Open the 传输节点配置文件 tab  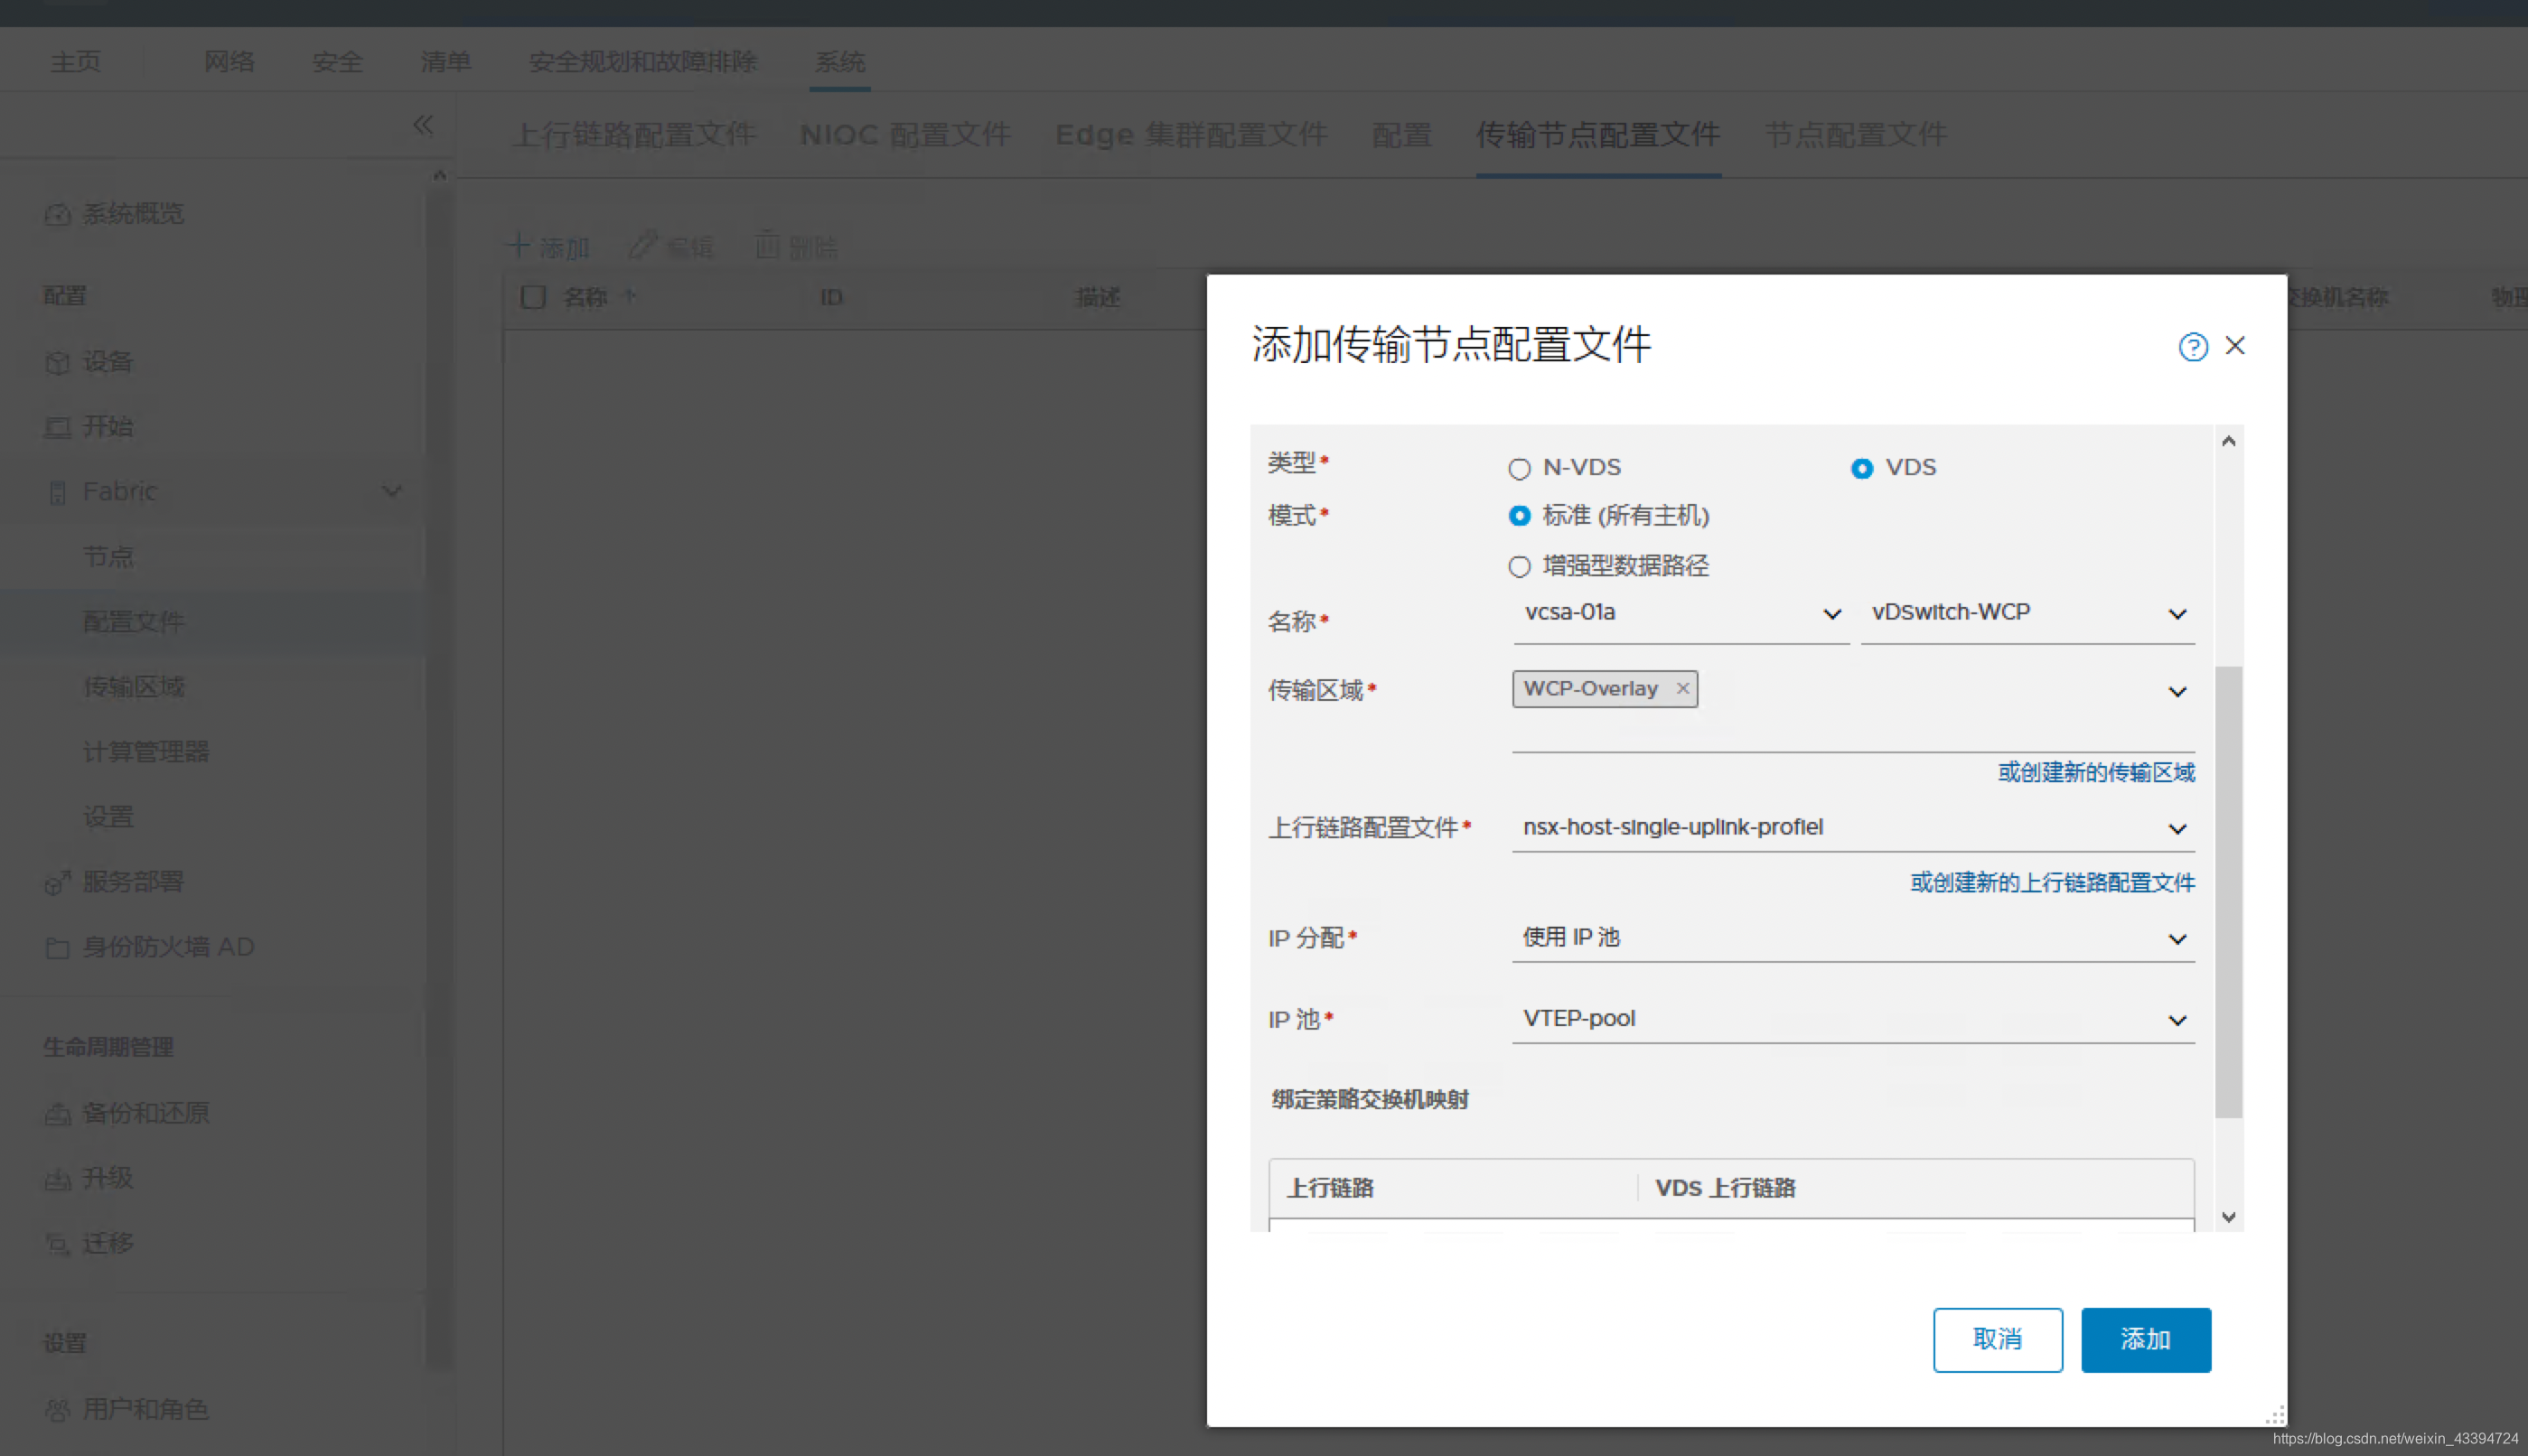[1598, 135]
